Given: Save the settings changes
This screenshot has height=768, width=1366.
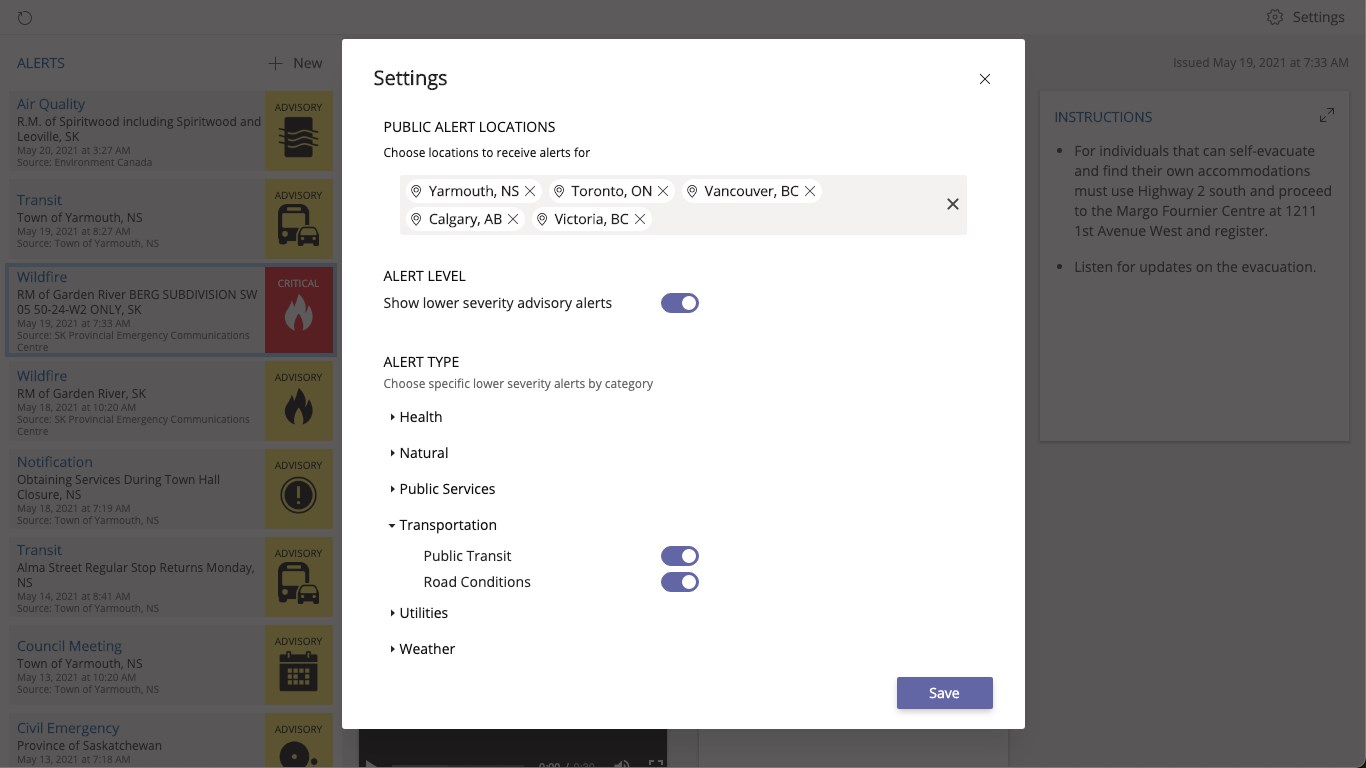Looking at the screenshot, I should pos(944,693).
